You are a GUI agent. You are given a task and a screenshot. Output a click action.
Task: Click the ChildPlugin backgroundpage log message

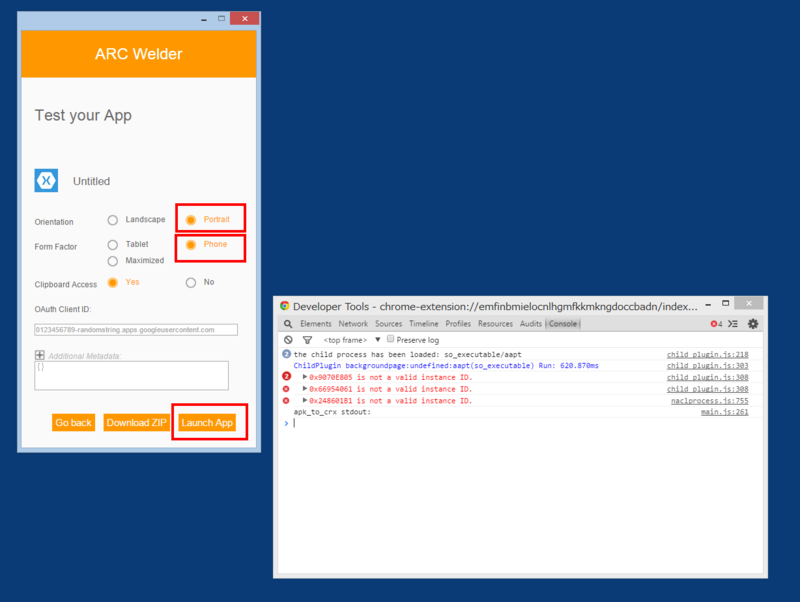coord(446,365)
